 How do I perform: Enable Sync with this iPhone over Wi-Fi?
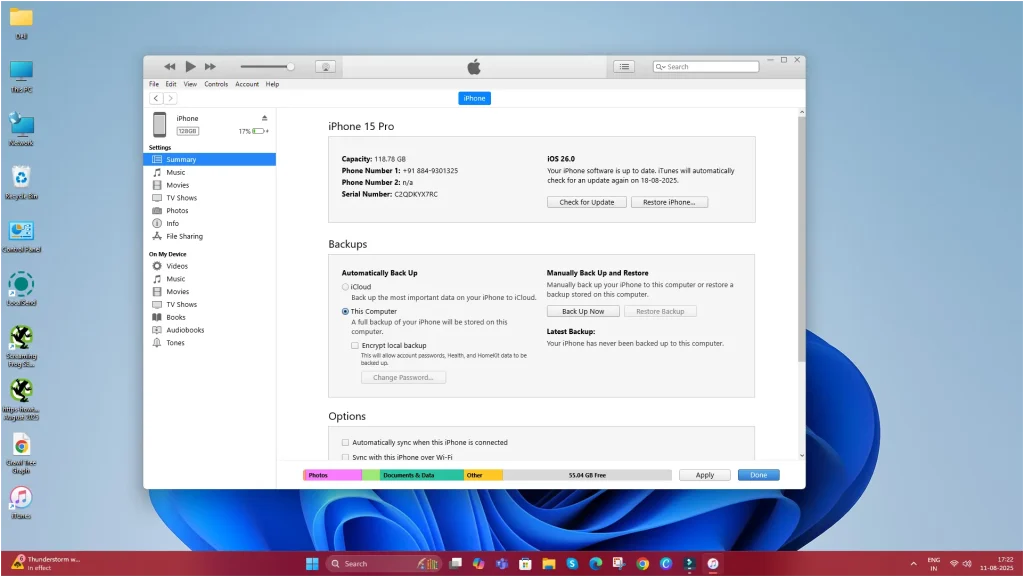(x=345, y=455)
